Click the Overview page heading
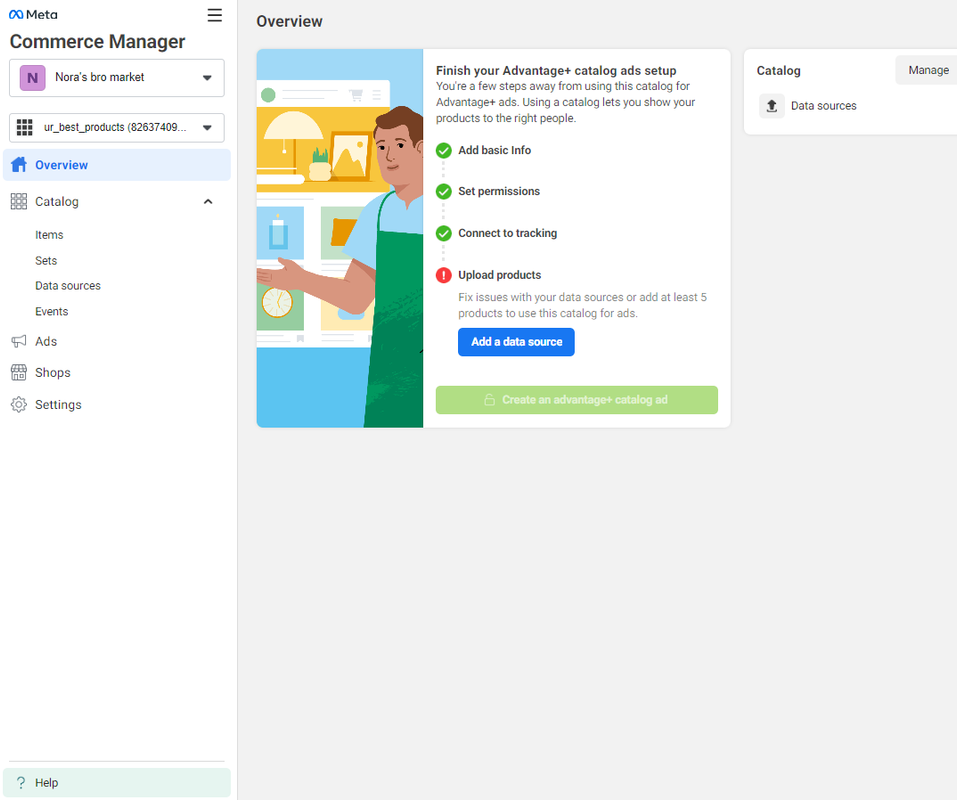Viewport: 957px width, 800px height. click(289, 21)
